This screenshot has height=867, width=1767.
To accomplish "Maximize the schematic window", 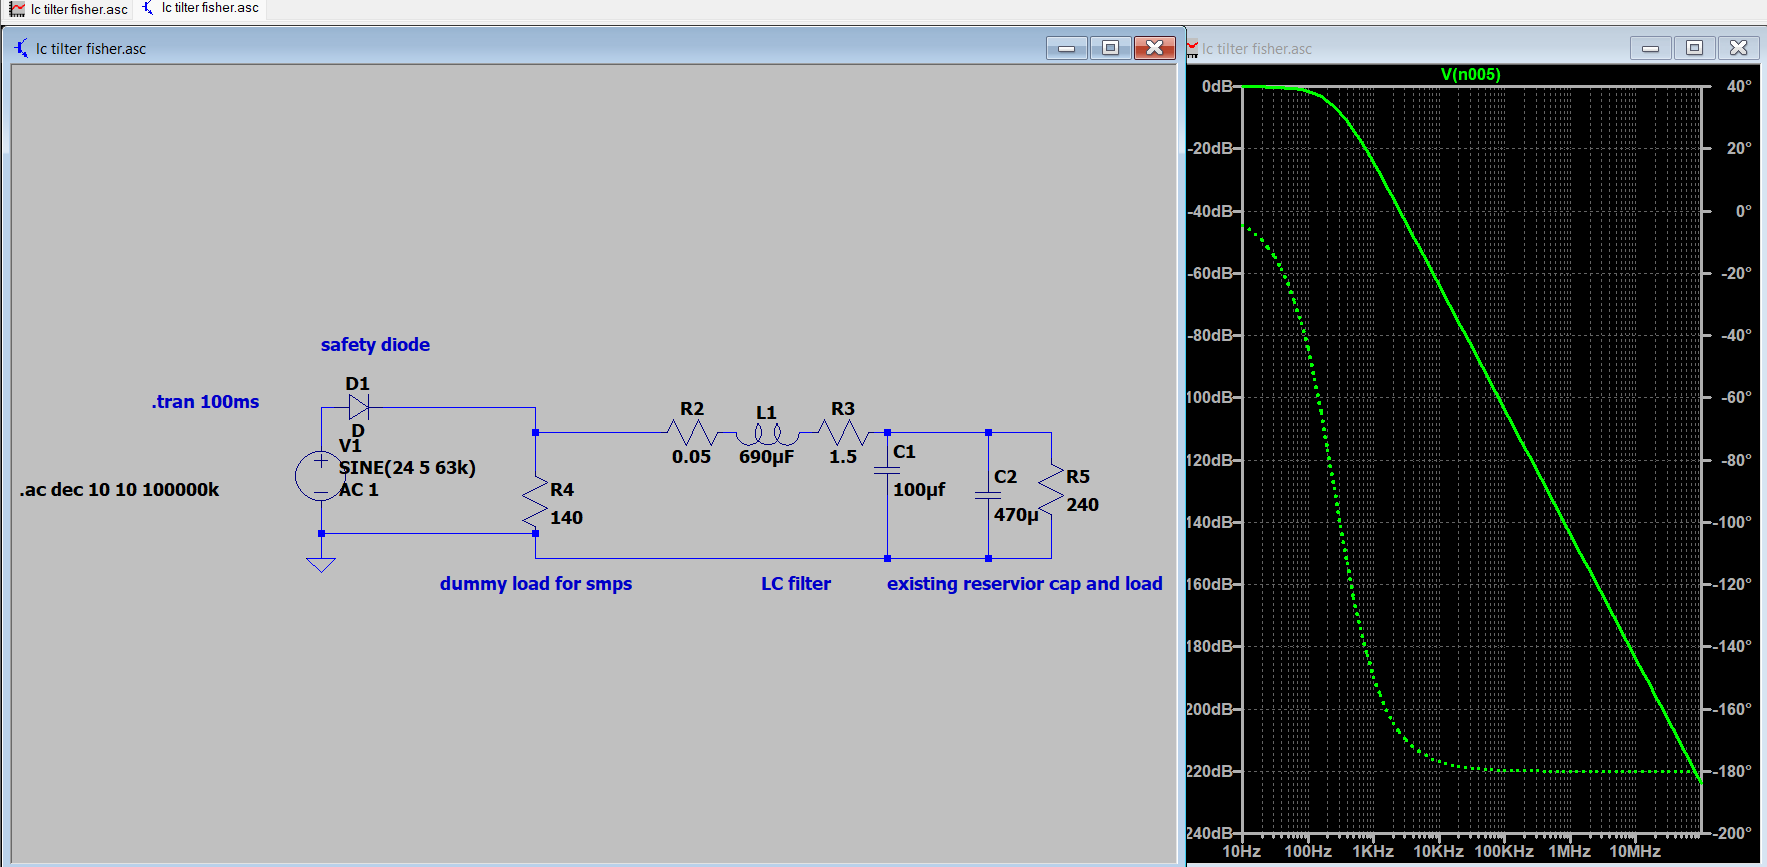I will pos(1110,48).
